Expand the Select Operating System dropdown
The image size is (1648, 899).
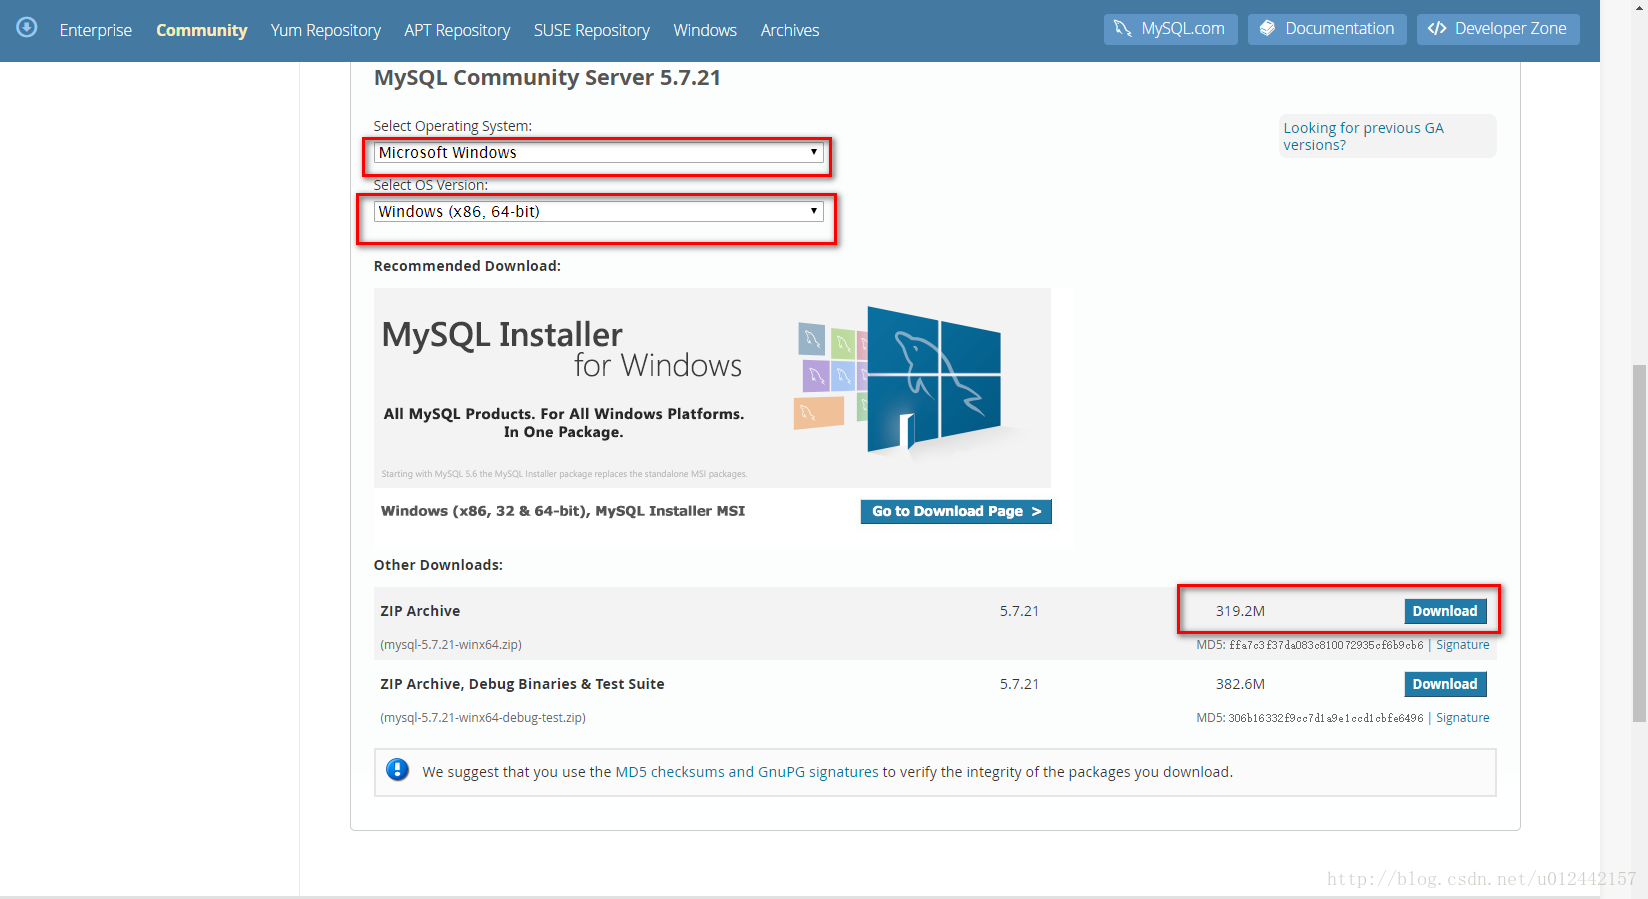coord(598,153)
